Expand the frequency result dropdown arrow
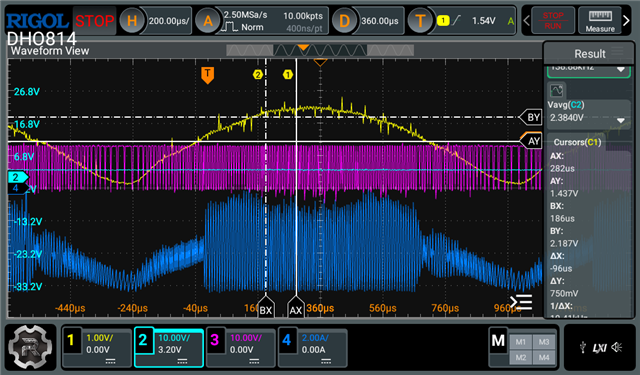640x375 pixels. click(x=620, y=69)
